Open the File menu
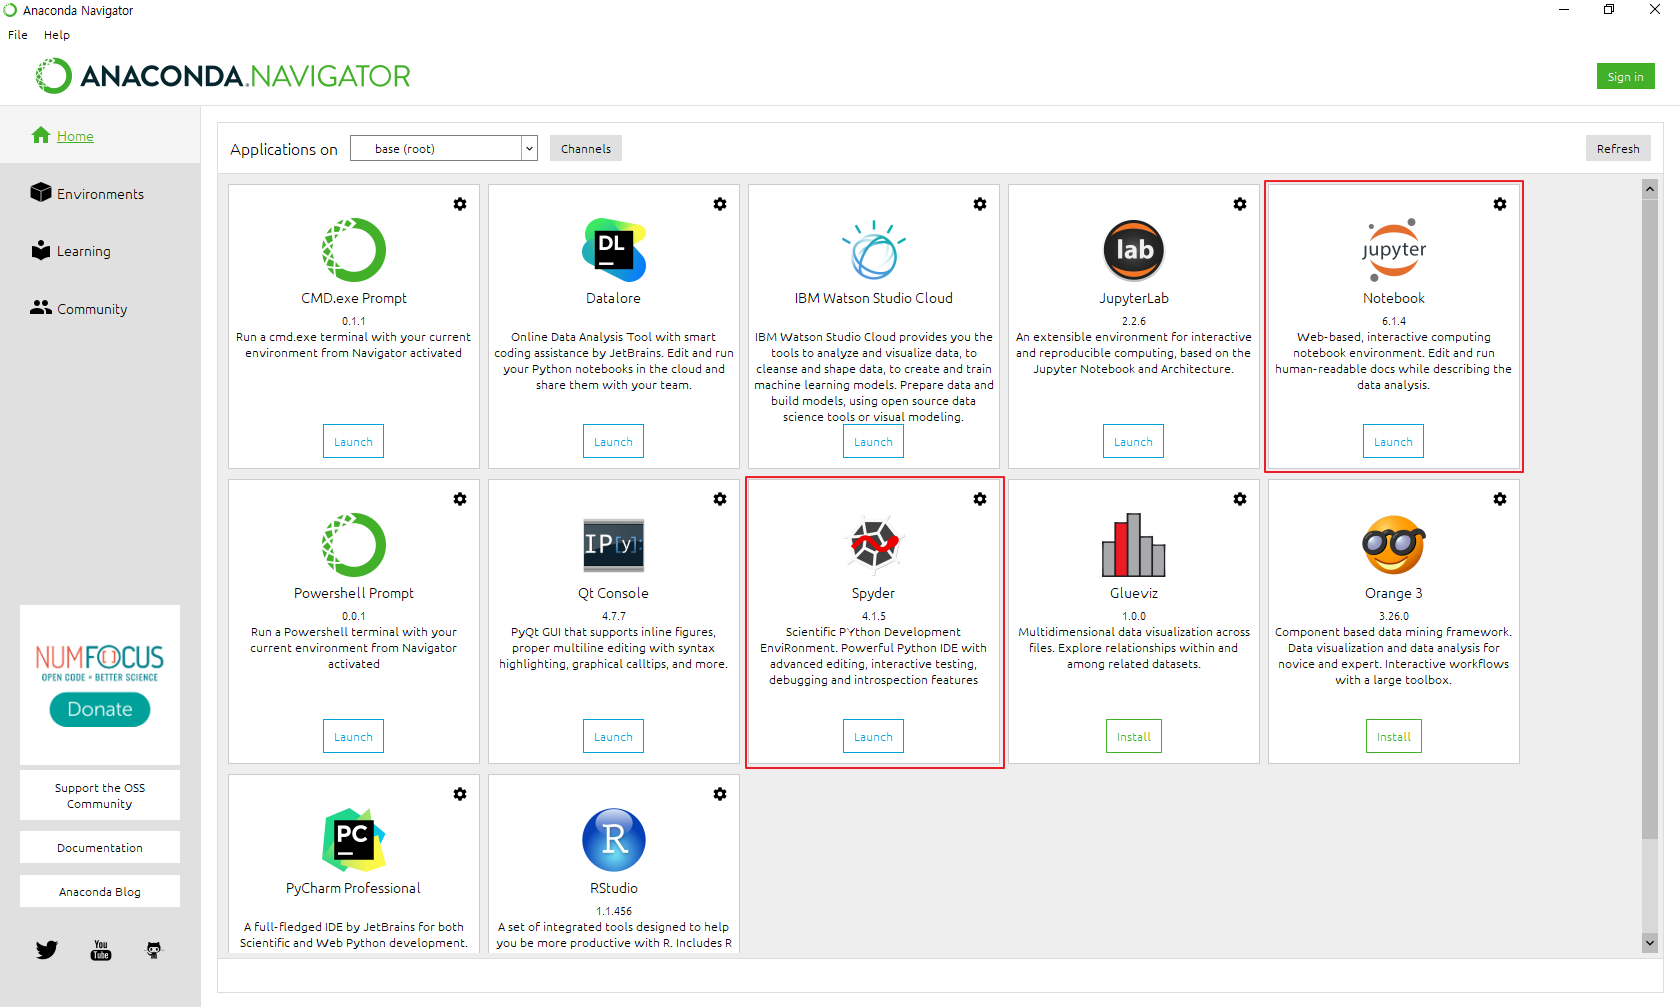Image resolution: width=1680 pixels, height=1007 pixels. (x=18, y=35)
